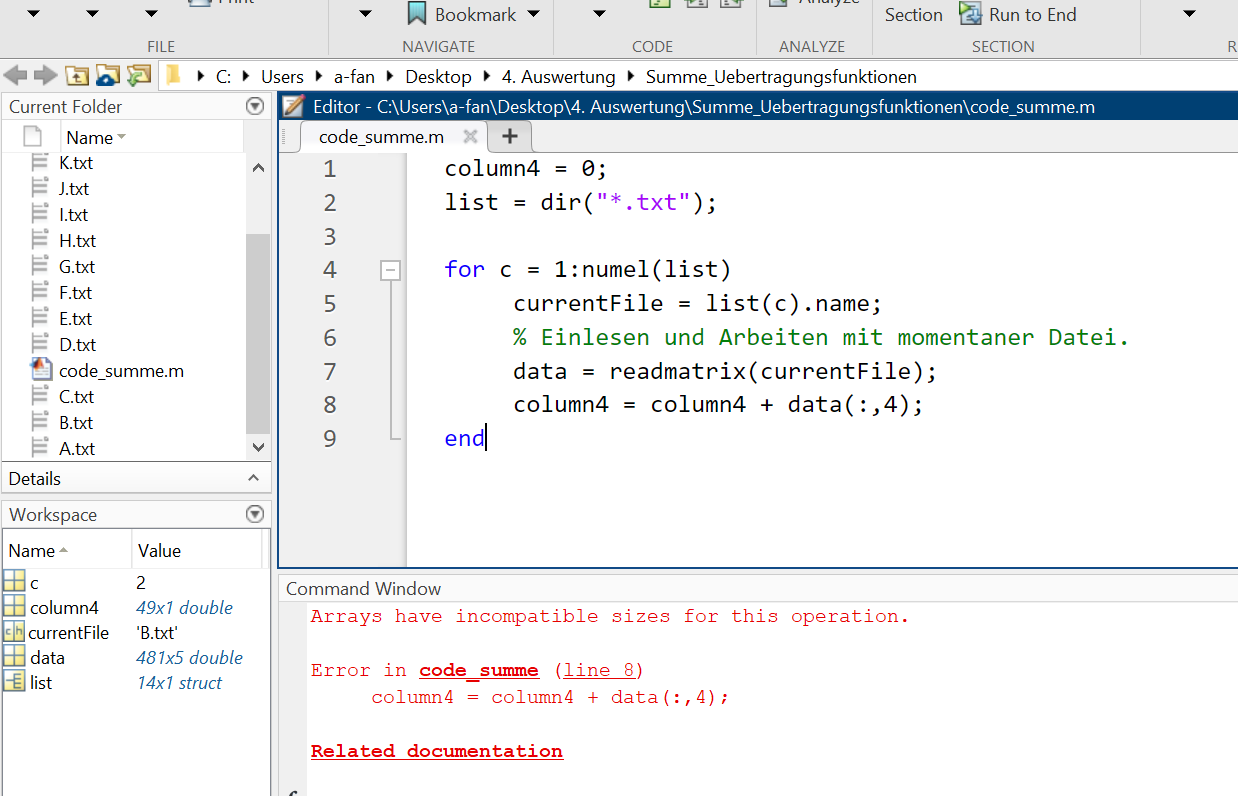Click the Run to End icon
1238x796 pixels.
pyautogui.click(x=970, y=14)
